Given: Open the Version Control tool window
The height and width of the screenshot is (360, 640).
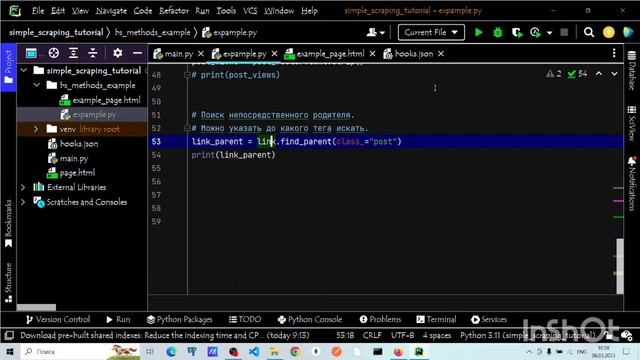Looking at the screenshot, I should pos(58,320).
